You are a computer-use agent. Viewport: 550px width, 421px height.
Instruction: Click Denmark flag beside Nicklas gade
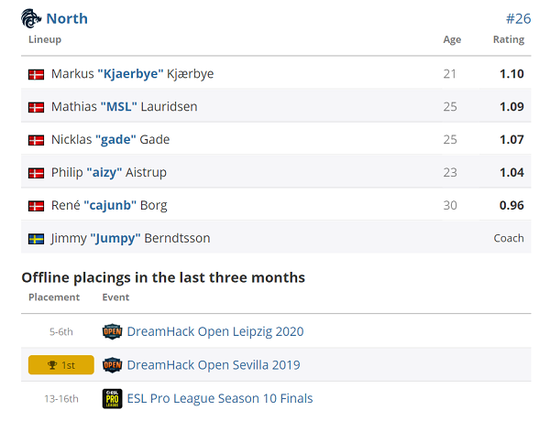pyautogui.click(x=36, y=140)
